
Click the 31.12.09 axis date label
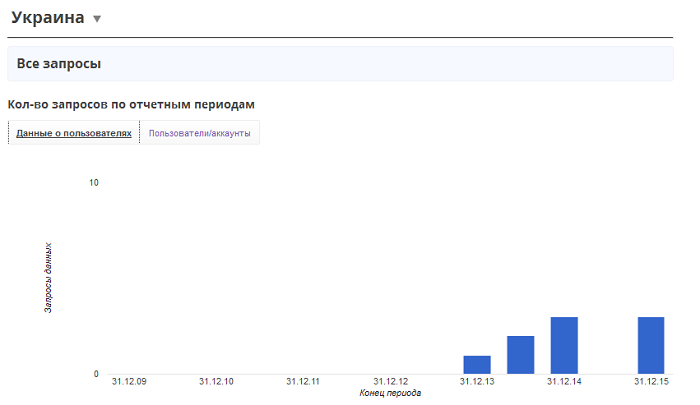coord(129,382)
